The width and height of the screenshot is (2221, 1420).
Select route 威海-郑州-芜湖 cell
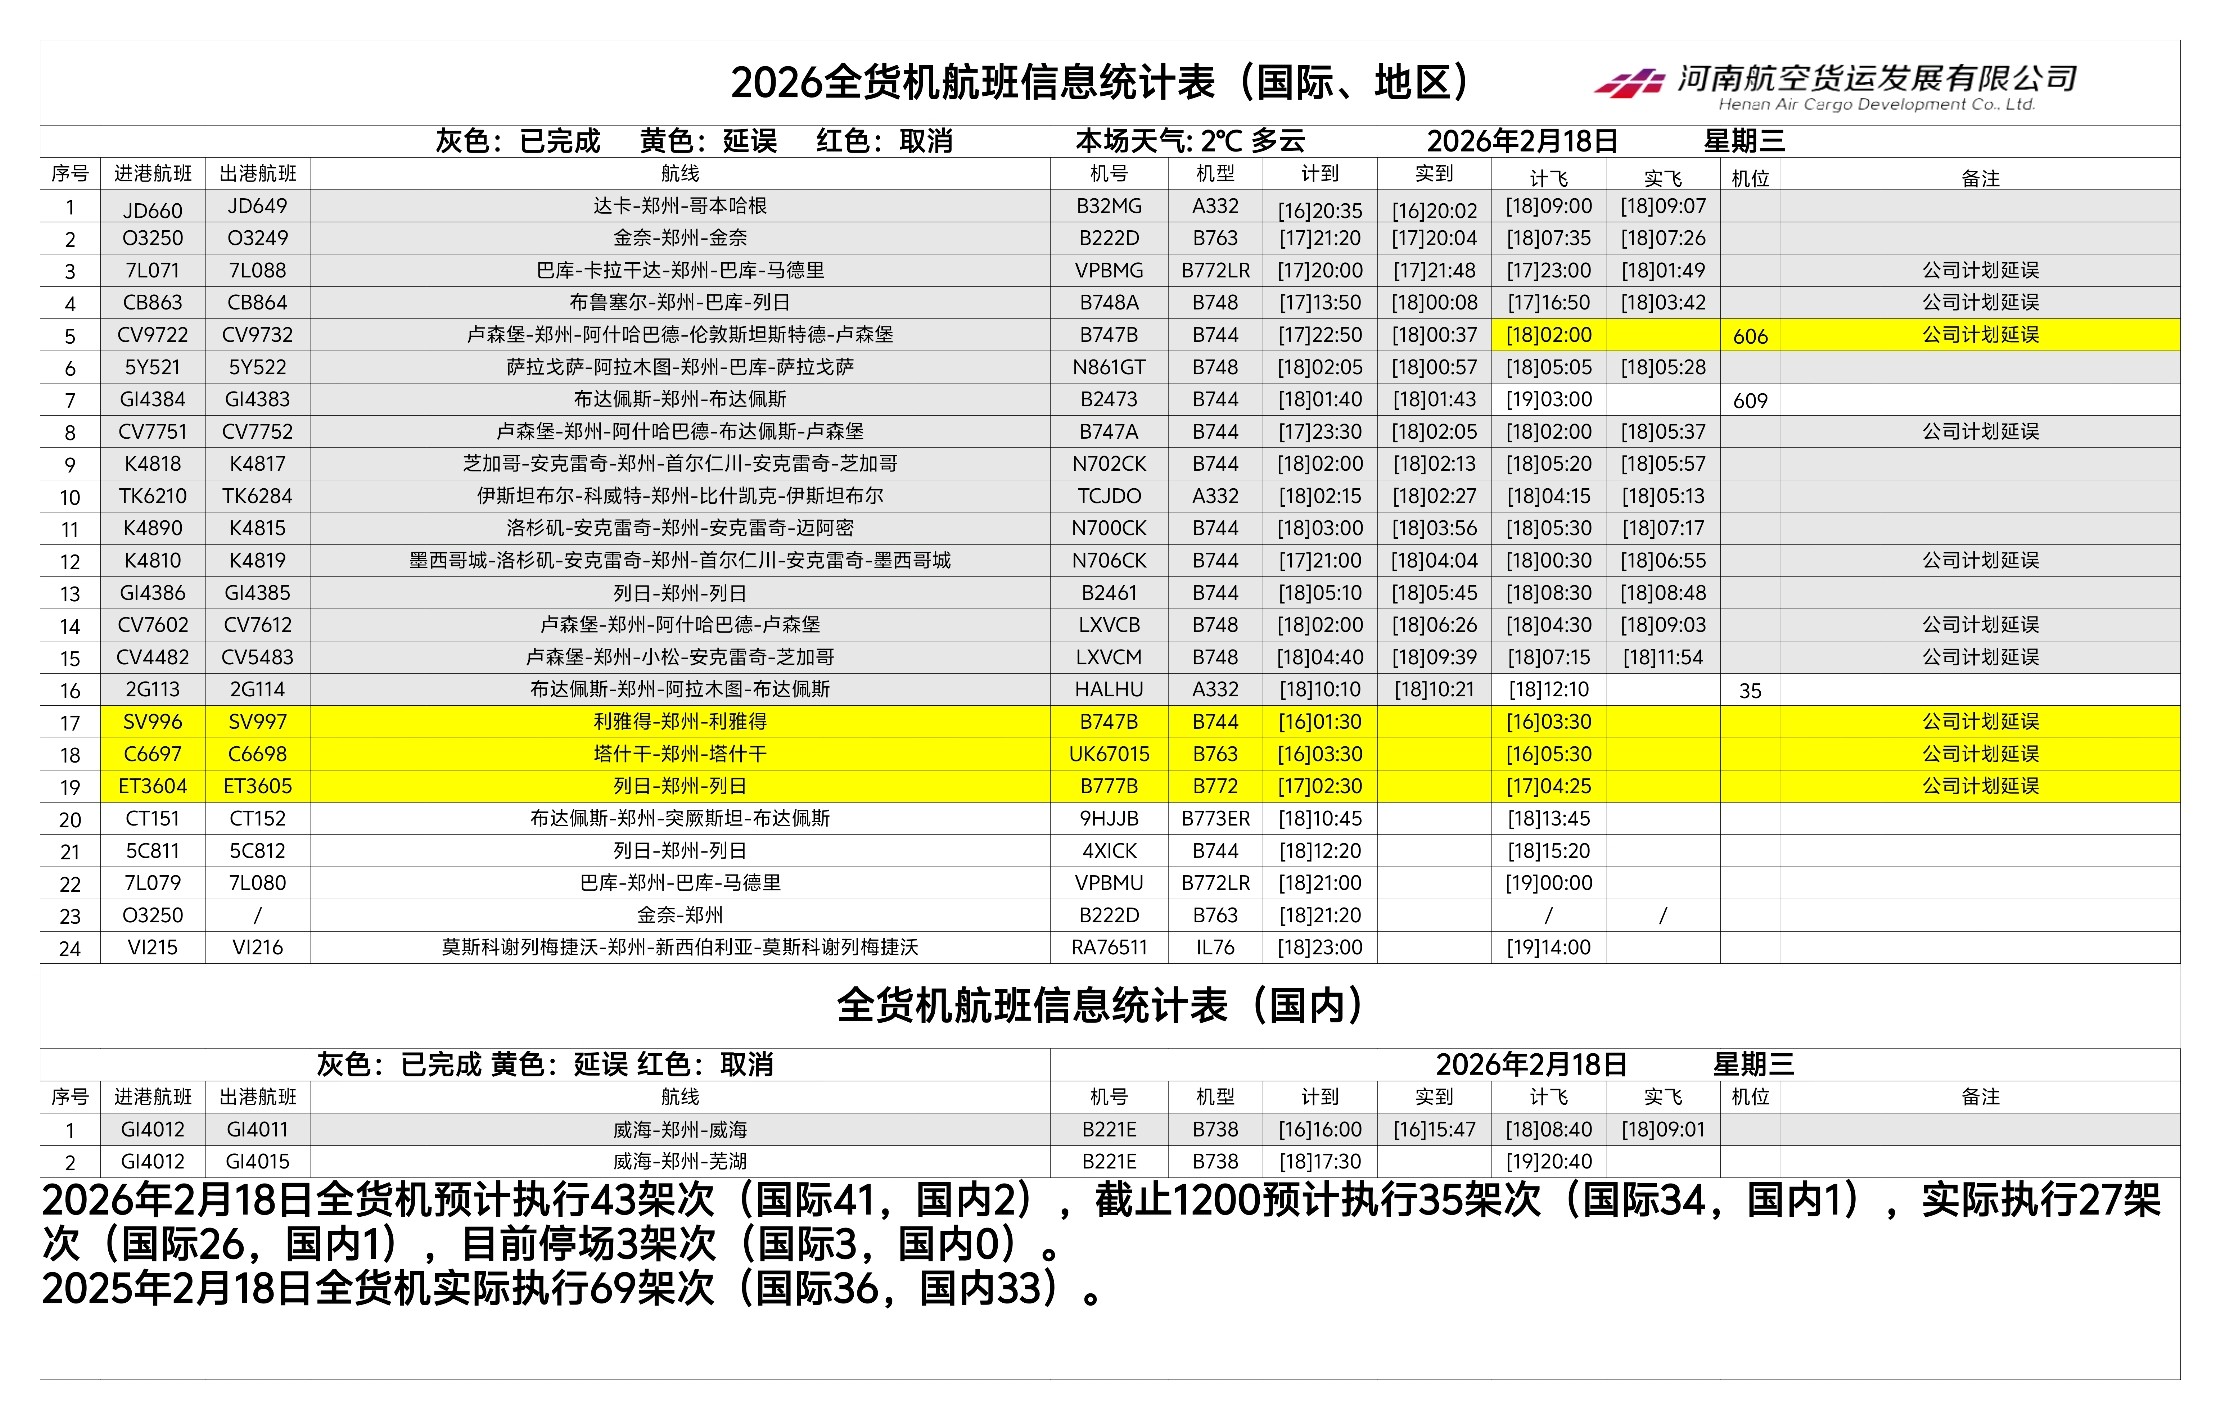(679, 1162)
